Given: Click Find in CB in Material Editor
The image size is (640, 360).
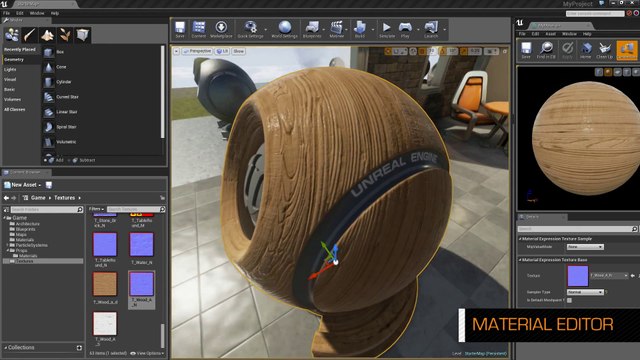Looking at the screenshot, I should click(x=546, y=50).
